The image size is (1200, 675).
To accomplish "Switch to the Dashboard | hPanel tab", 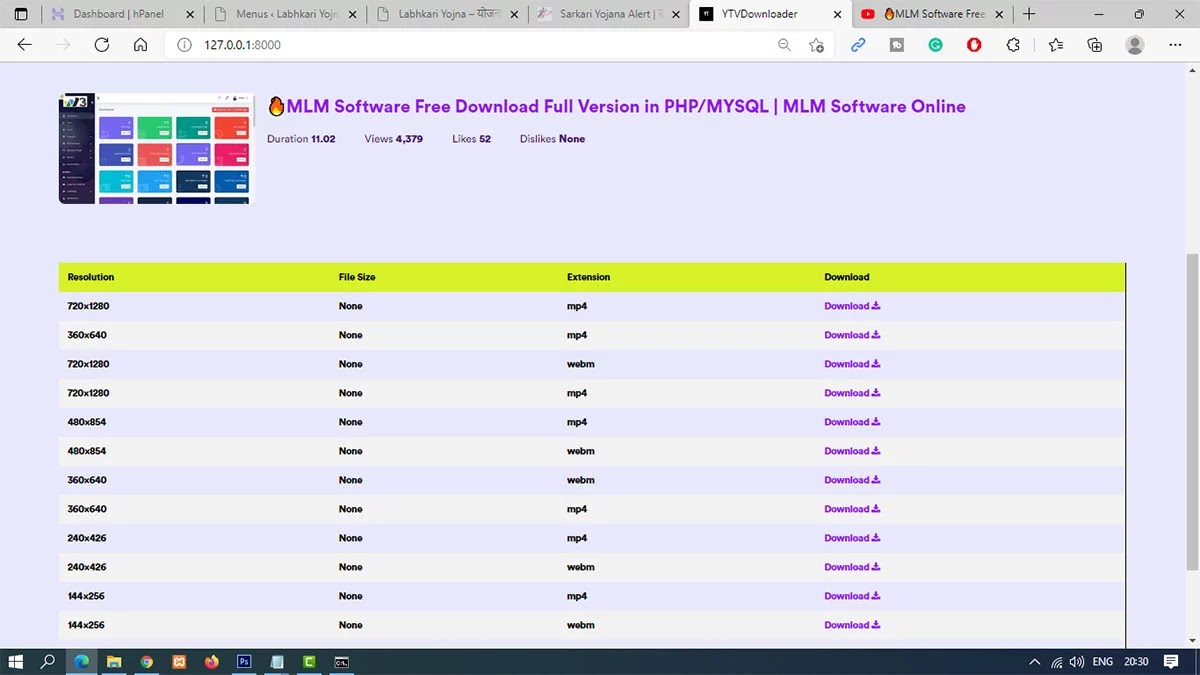I will (118, 14).
